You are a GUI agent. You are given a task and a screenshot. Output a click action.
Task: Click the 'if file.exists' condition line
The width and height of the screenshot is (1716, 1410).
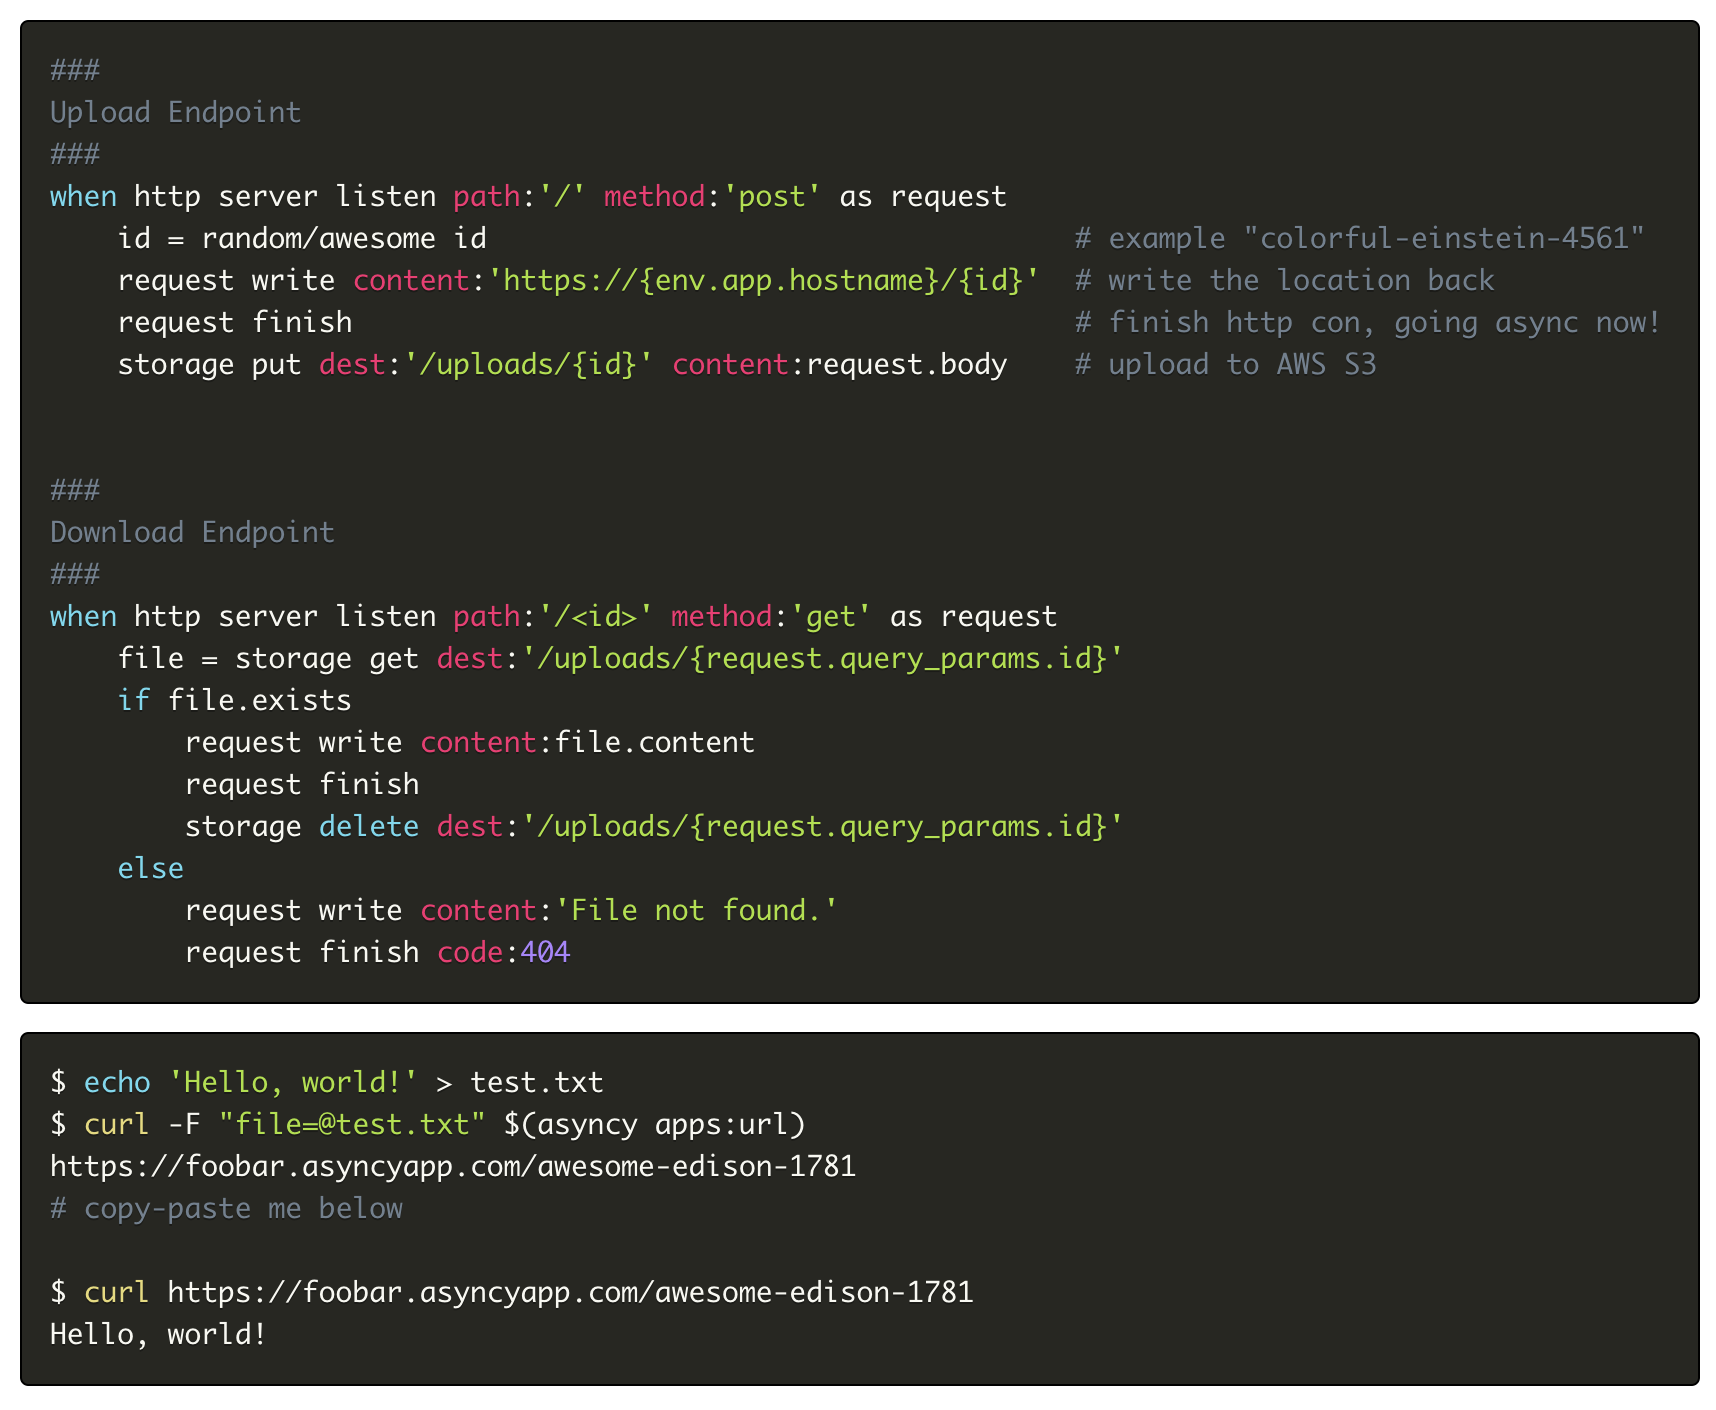click(234, 700)
